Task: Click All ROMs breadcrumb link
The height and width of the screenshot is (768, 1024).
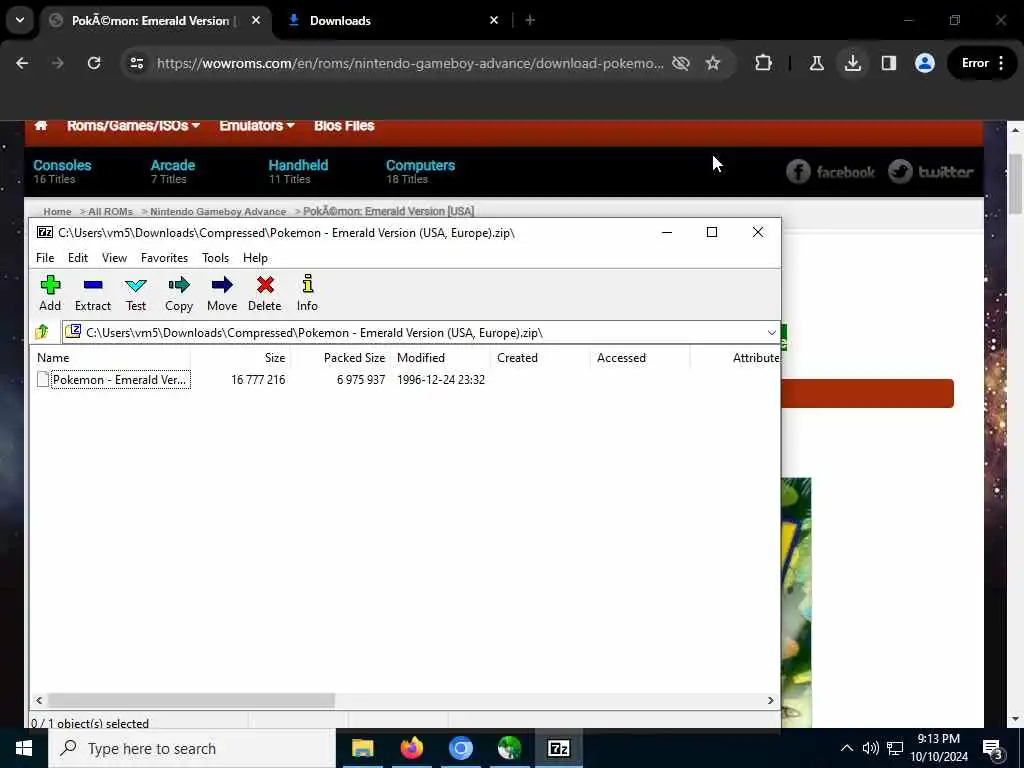Action: coord(110,212)
